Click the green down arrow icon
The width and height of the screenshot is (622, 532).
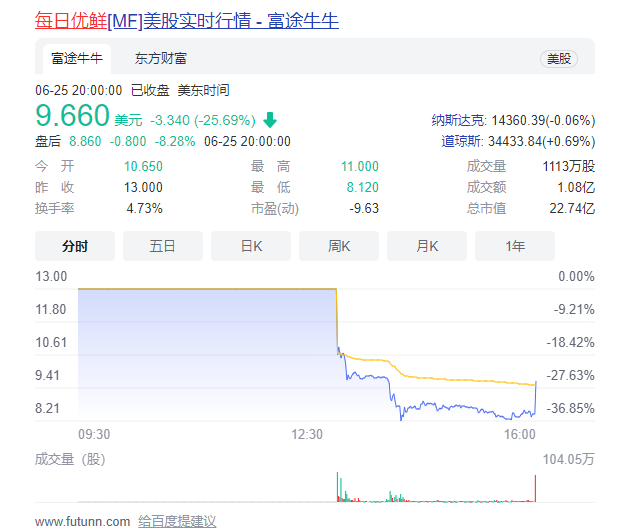coord(270,120)
